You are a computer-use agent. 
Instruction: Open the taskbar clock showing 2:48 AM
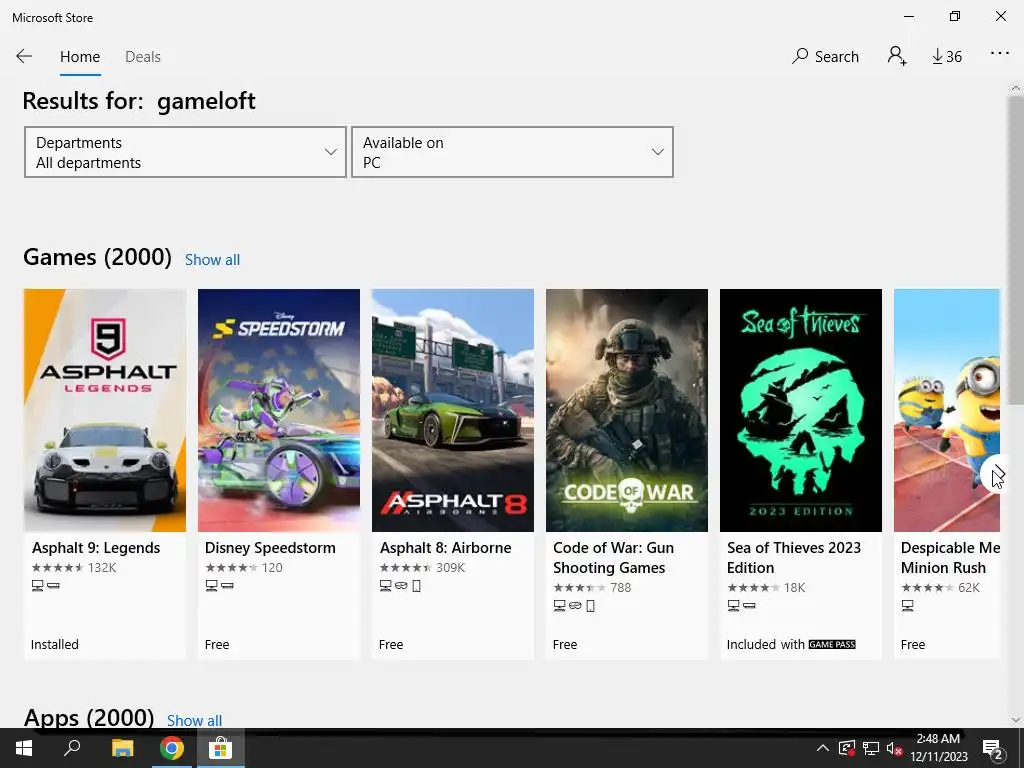point(938,748)
